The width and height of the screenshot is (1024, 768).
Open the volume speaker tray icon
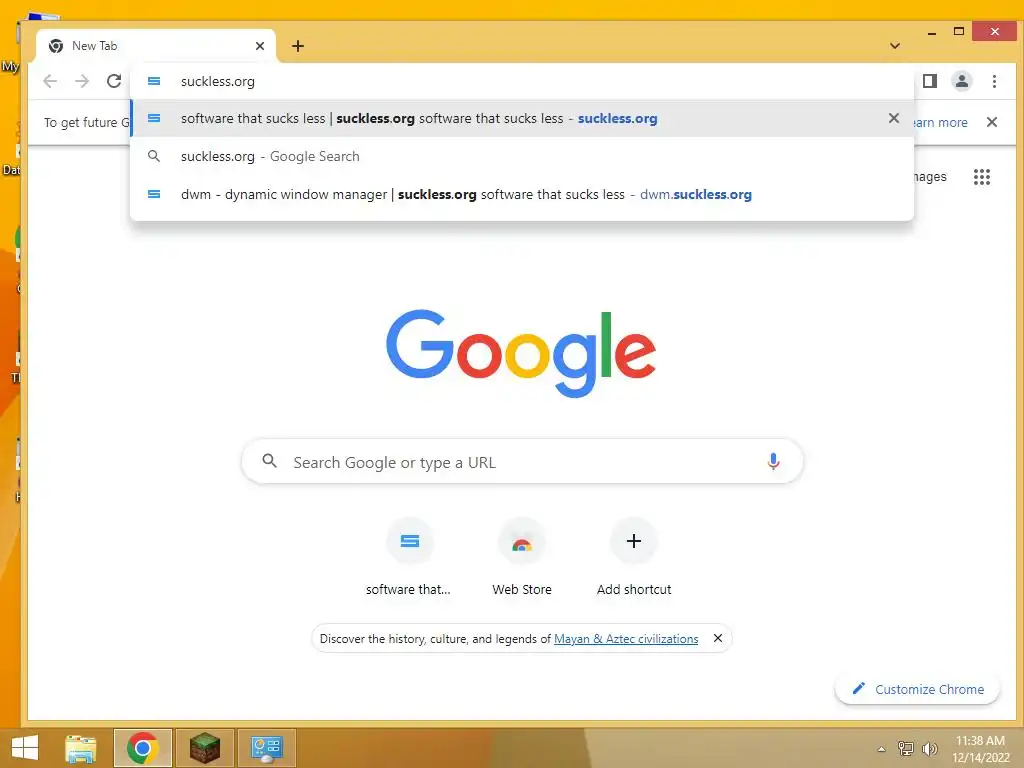[x=929, y=748]
